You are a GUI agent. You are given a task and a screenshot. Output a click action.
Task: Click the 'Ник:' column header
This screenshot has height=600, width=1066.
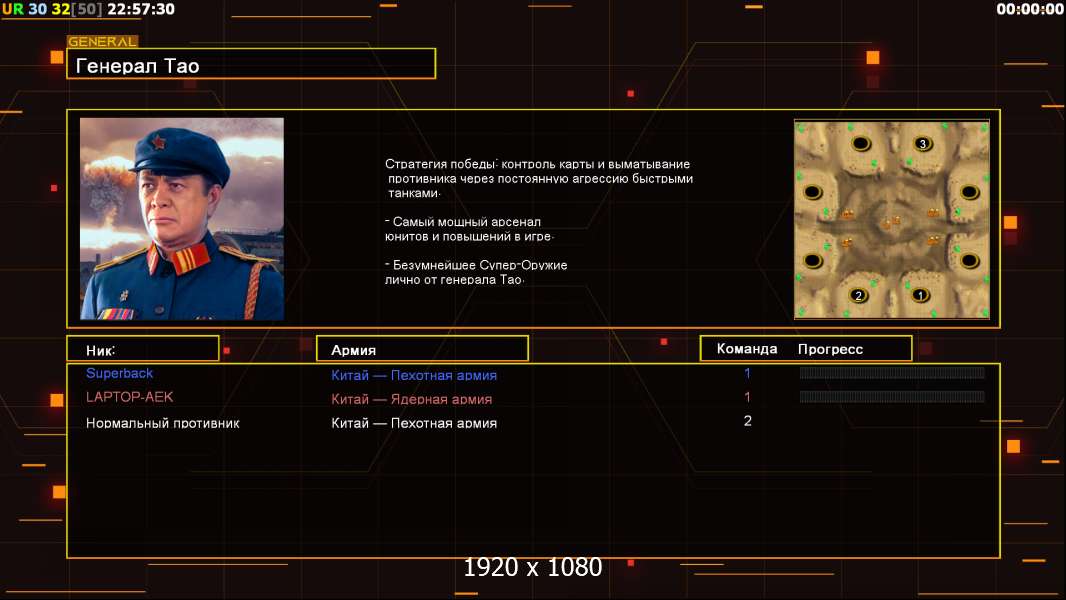pos(143,349)
